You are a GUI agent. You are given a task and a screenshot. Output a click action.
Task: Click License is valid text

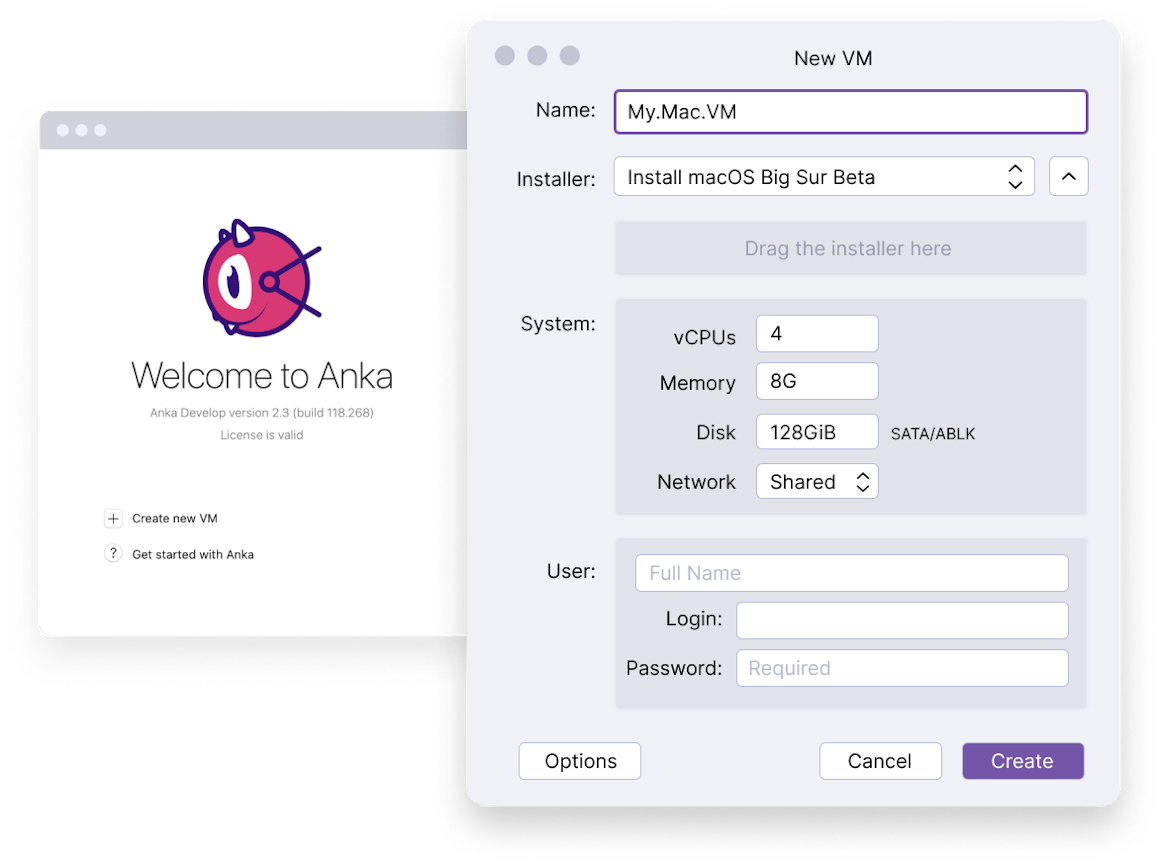pyautogui.click(x=262, y=435)
